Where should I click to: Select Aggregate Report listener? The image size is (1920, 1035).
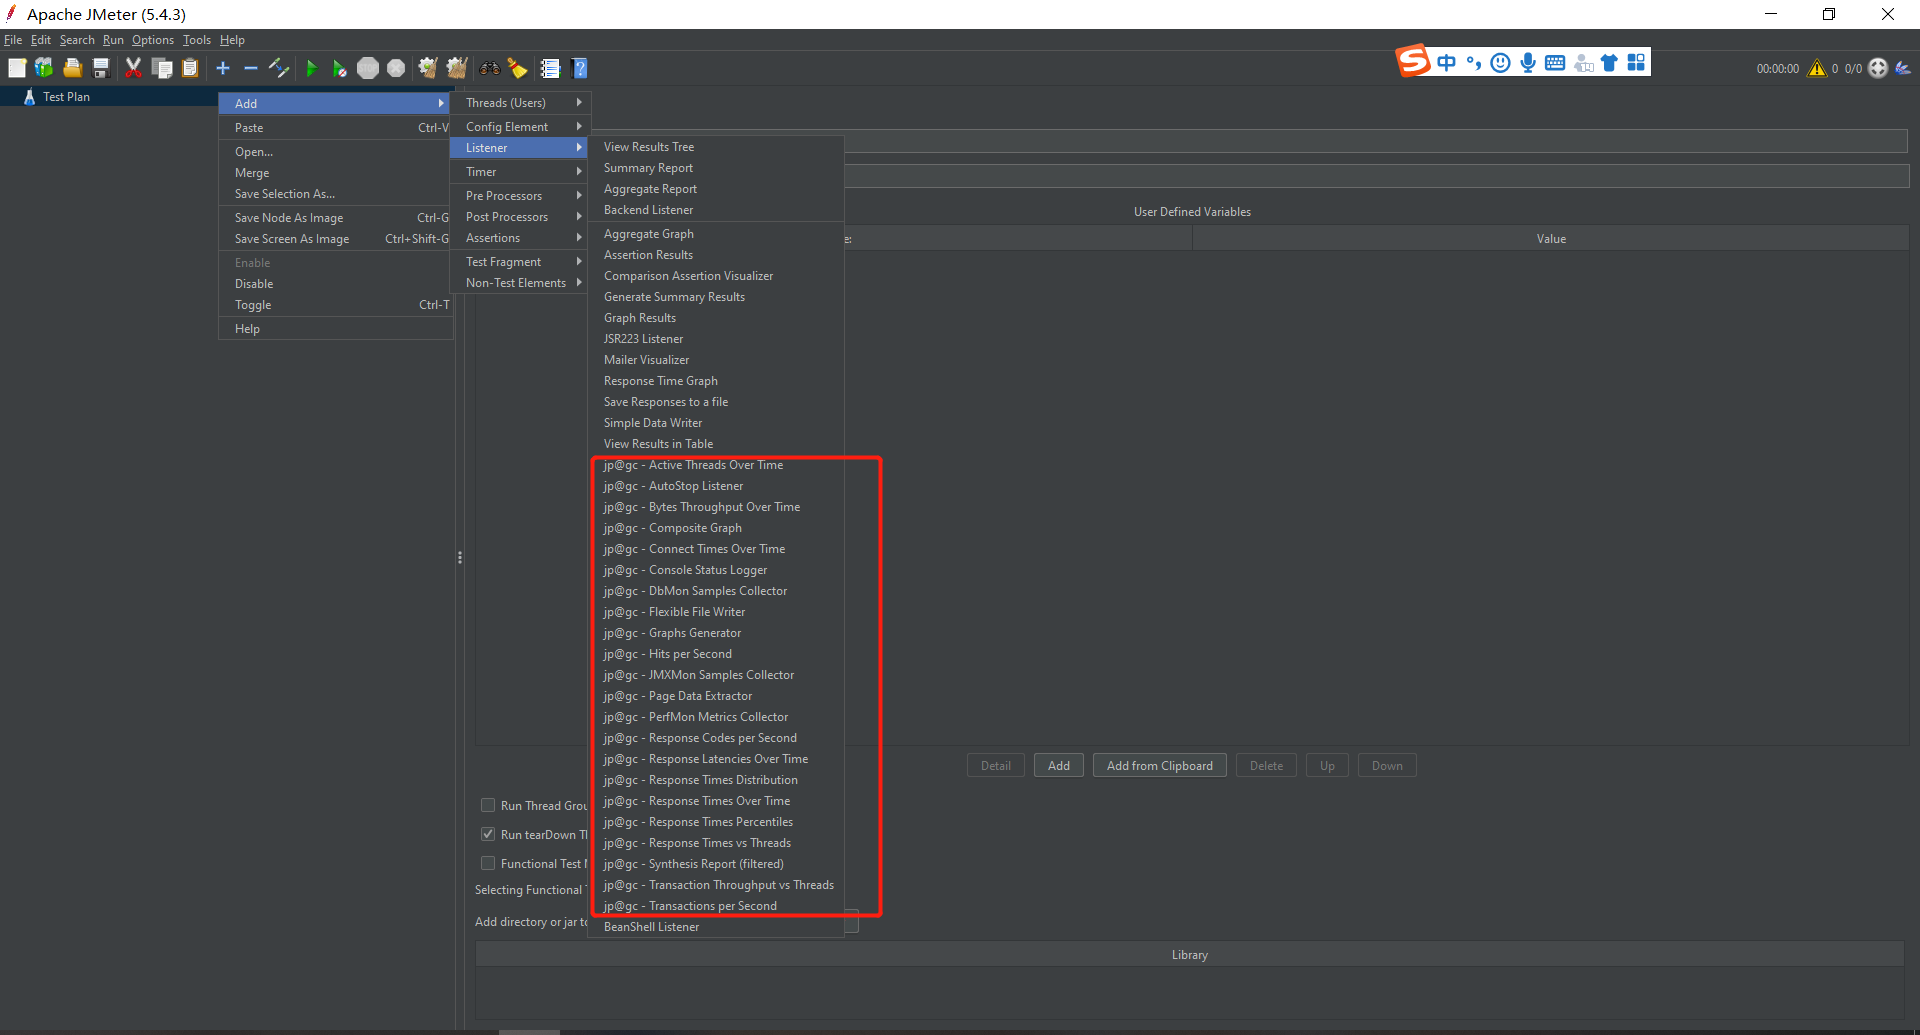point(716,189)
